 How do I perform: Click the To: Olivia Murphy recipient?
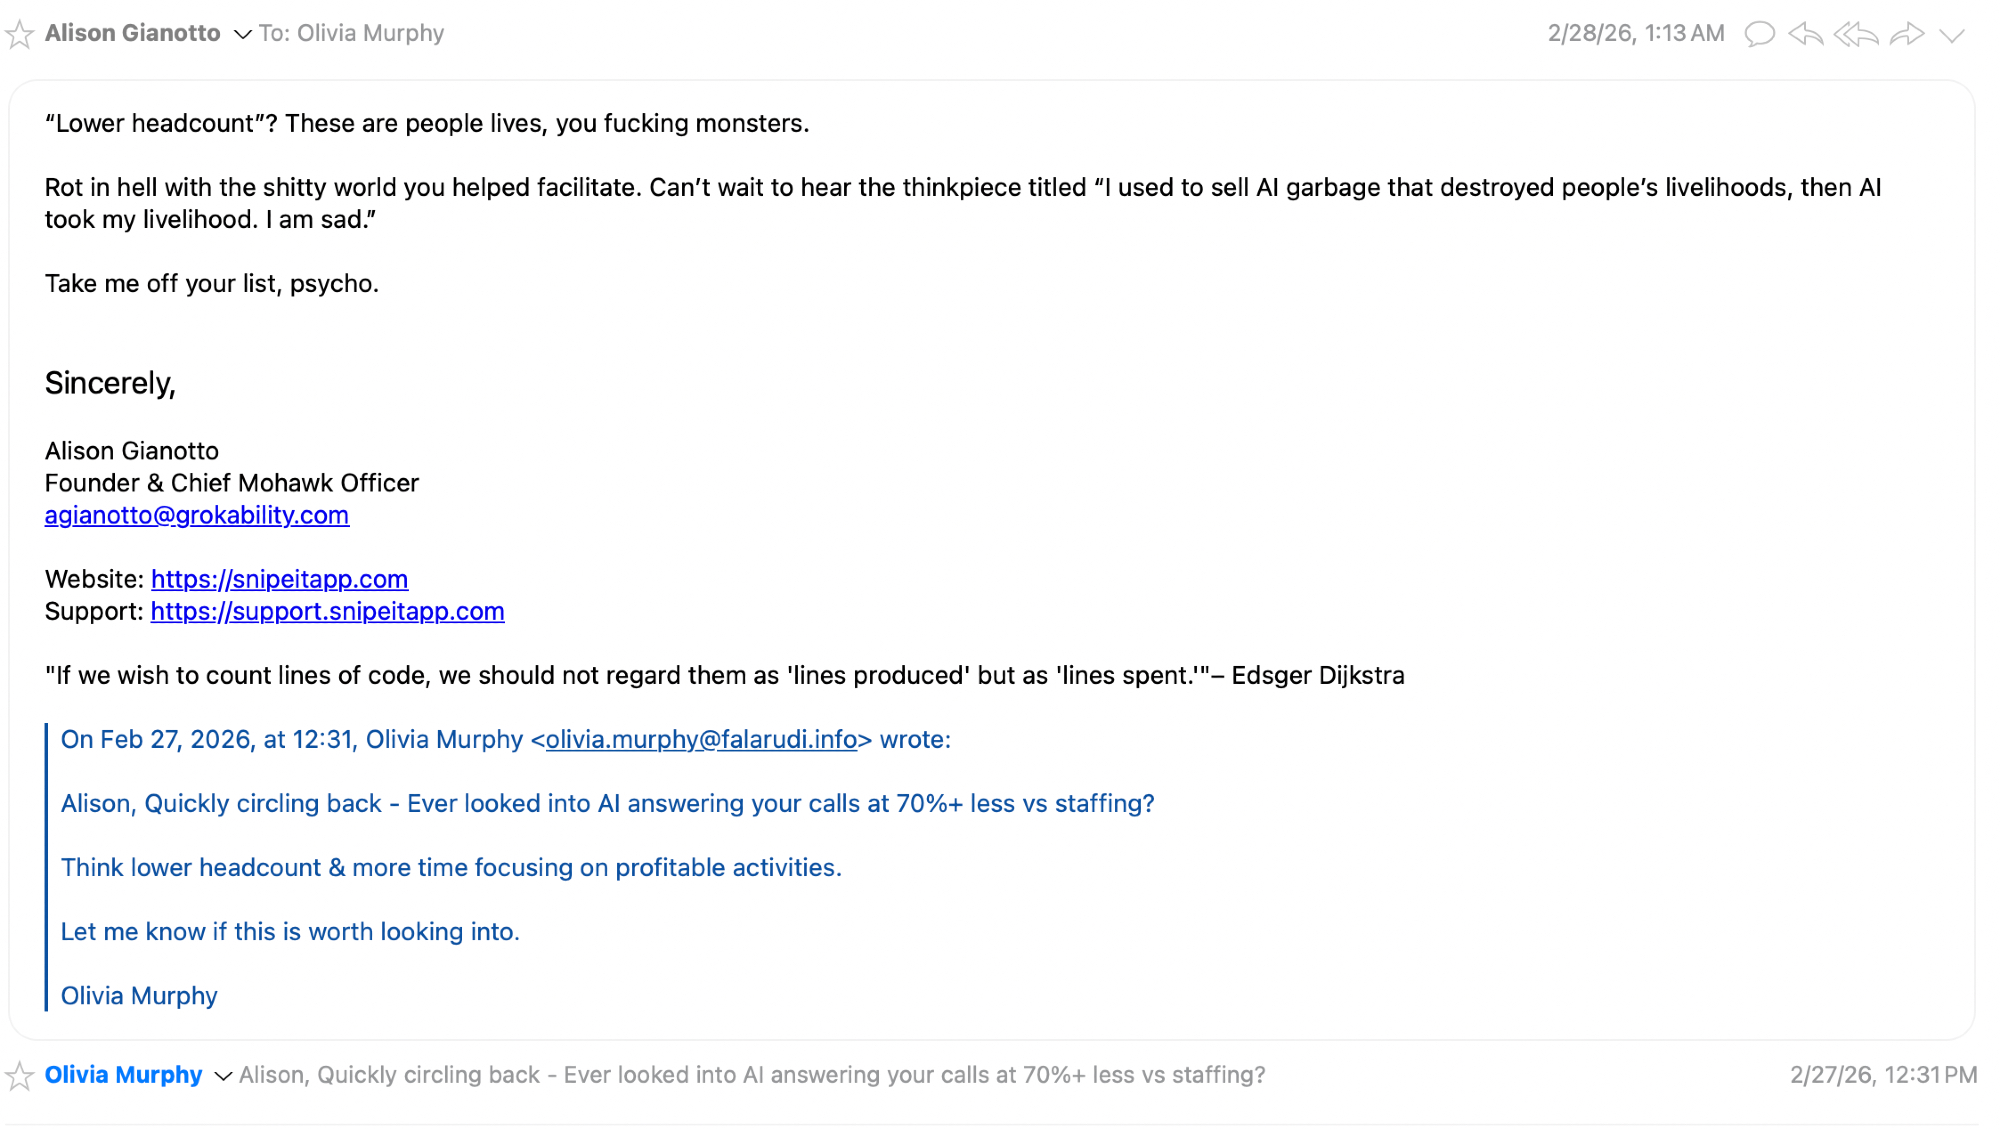click(x=351, y=33)
